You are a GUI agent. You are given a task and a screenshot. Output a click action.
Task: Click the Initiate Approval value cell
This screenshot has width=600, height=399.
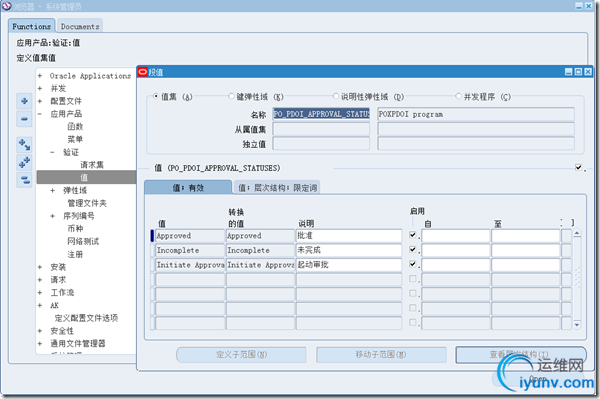click(190, 265)
